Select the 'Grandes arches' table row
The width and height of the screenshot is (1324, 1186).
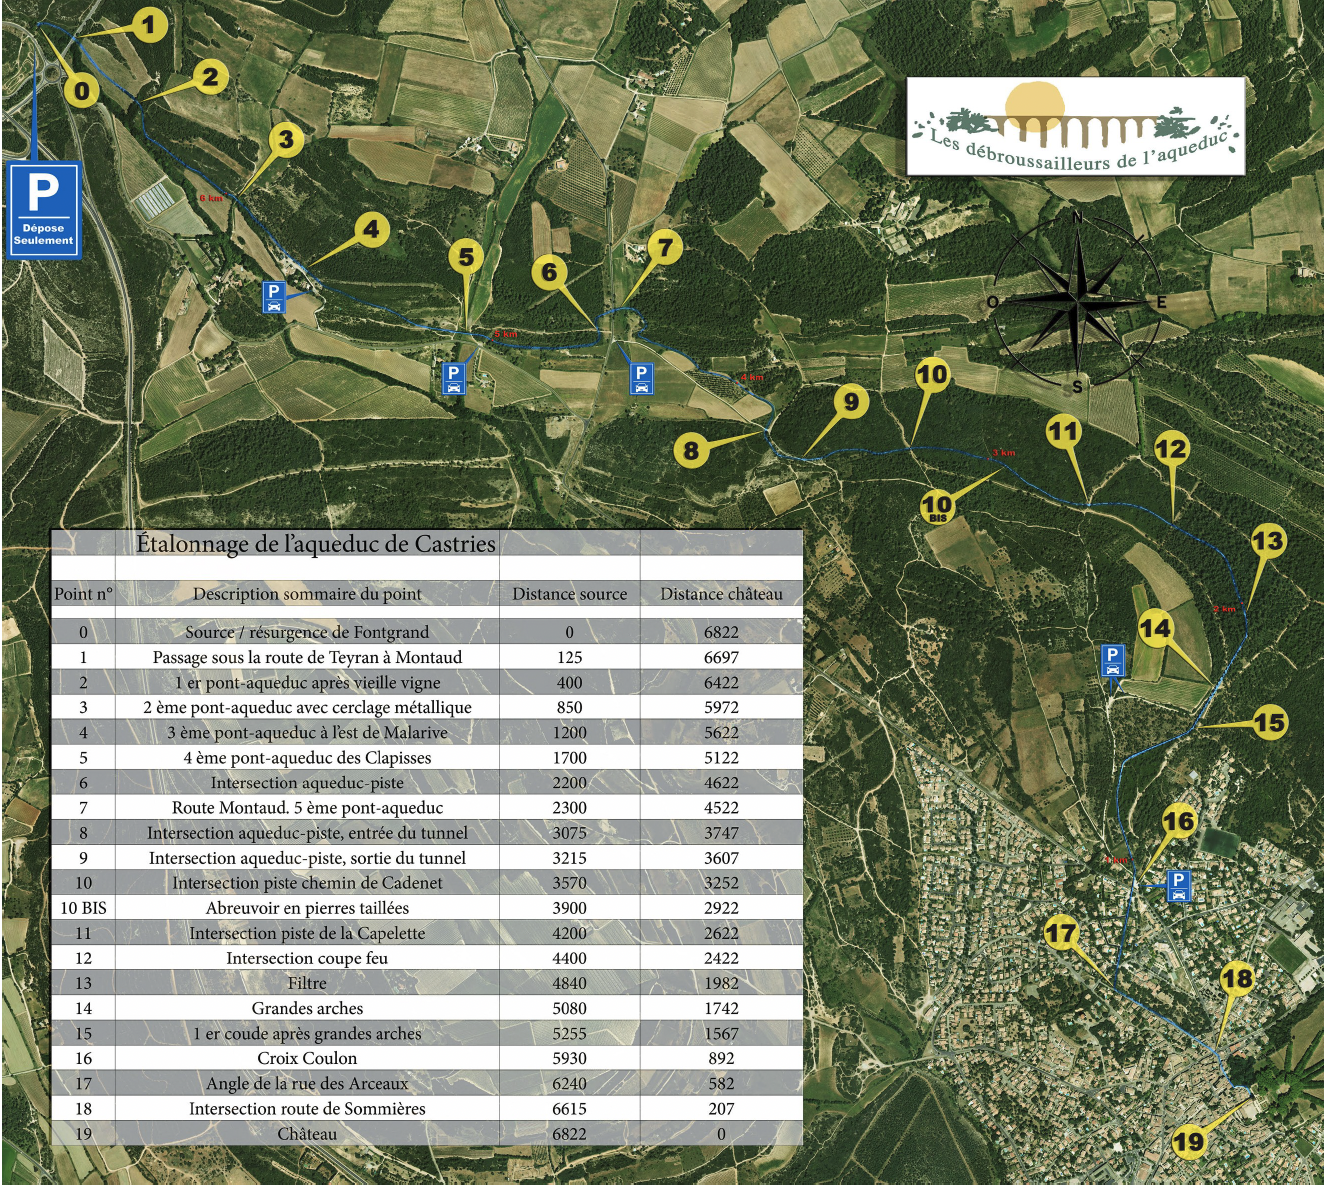(x=307, y=1008)
